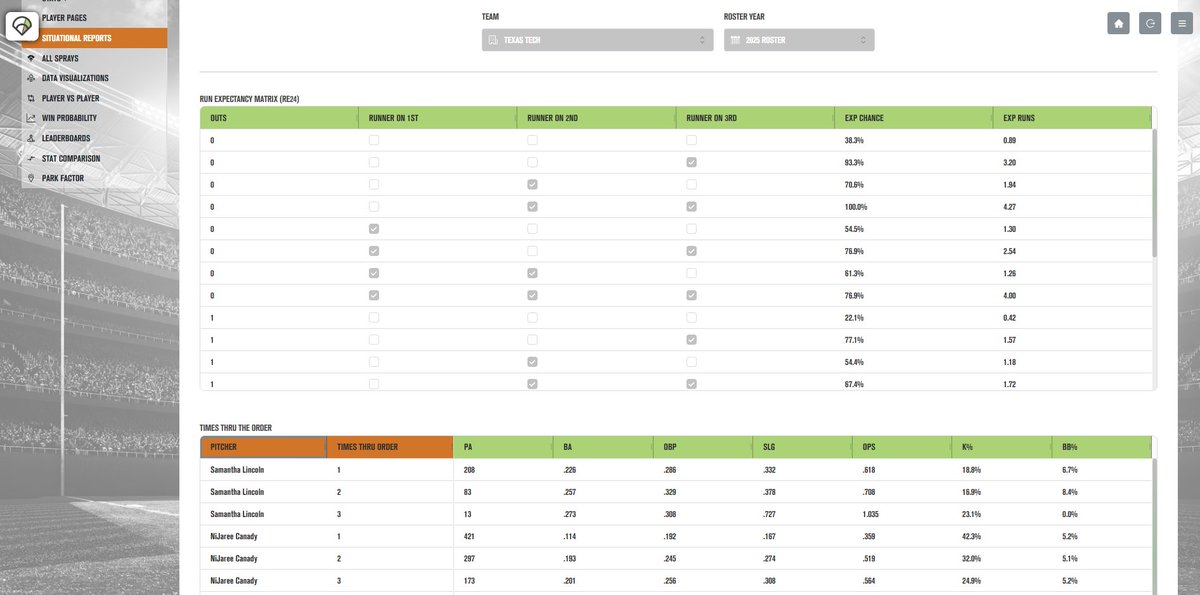Select Samantha Lincoln row with 208 PA
The width and height of the screenshot is (1200, 595).
pos(676,469)
